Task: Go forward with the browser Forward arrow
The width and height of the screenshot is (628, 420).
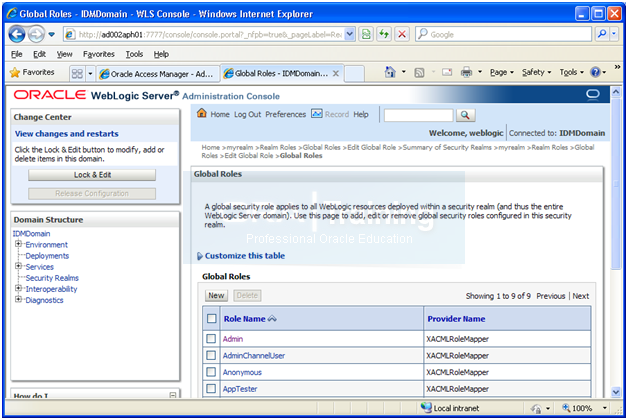Action: point(36,34)
